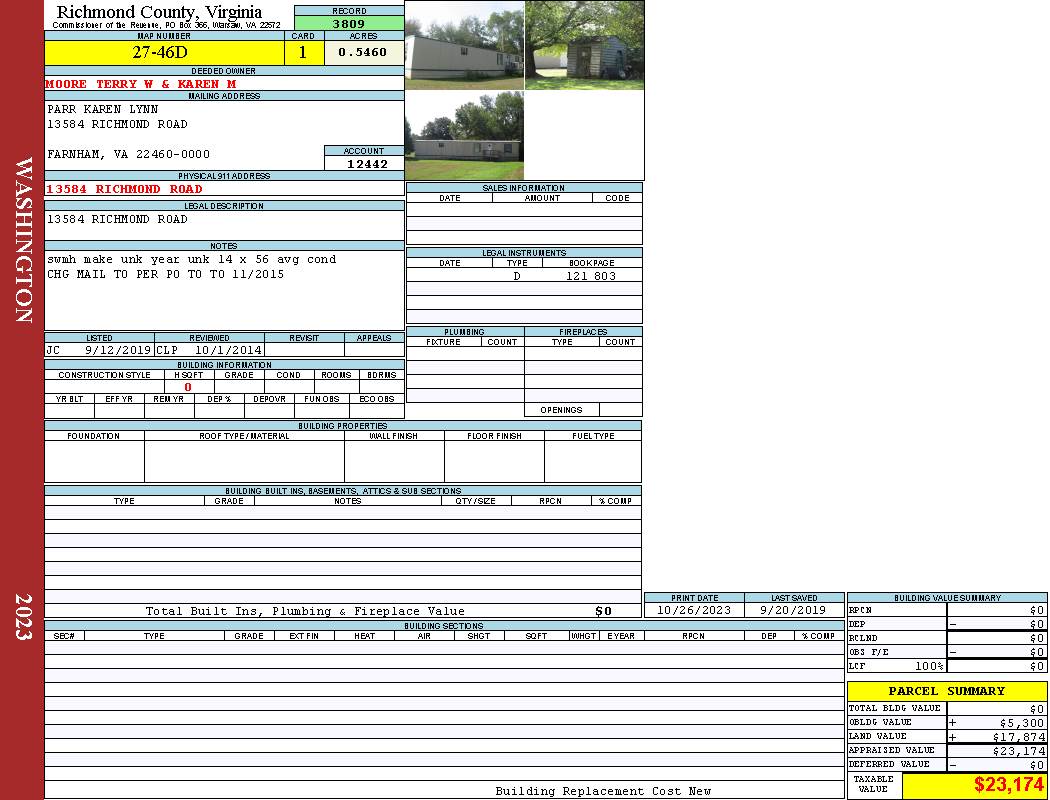Click the Card number 1 box
Image resolution: width=1050 pixels, height=800 pixels.
pos(303,53)
